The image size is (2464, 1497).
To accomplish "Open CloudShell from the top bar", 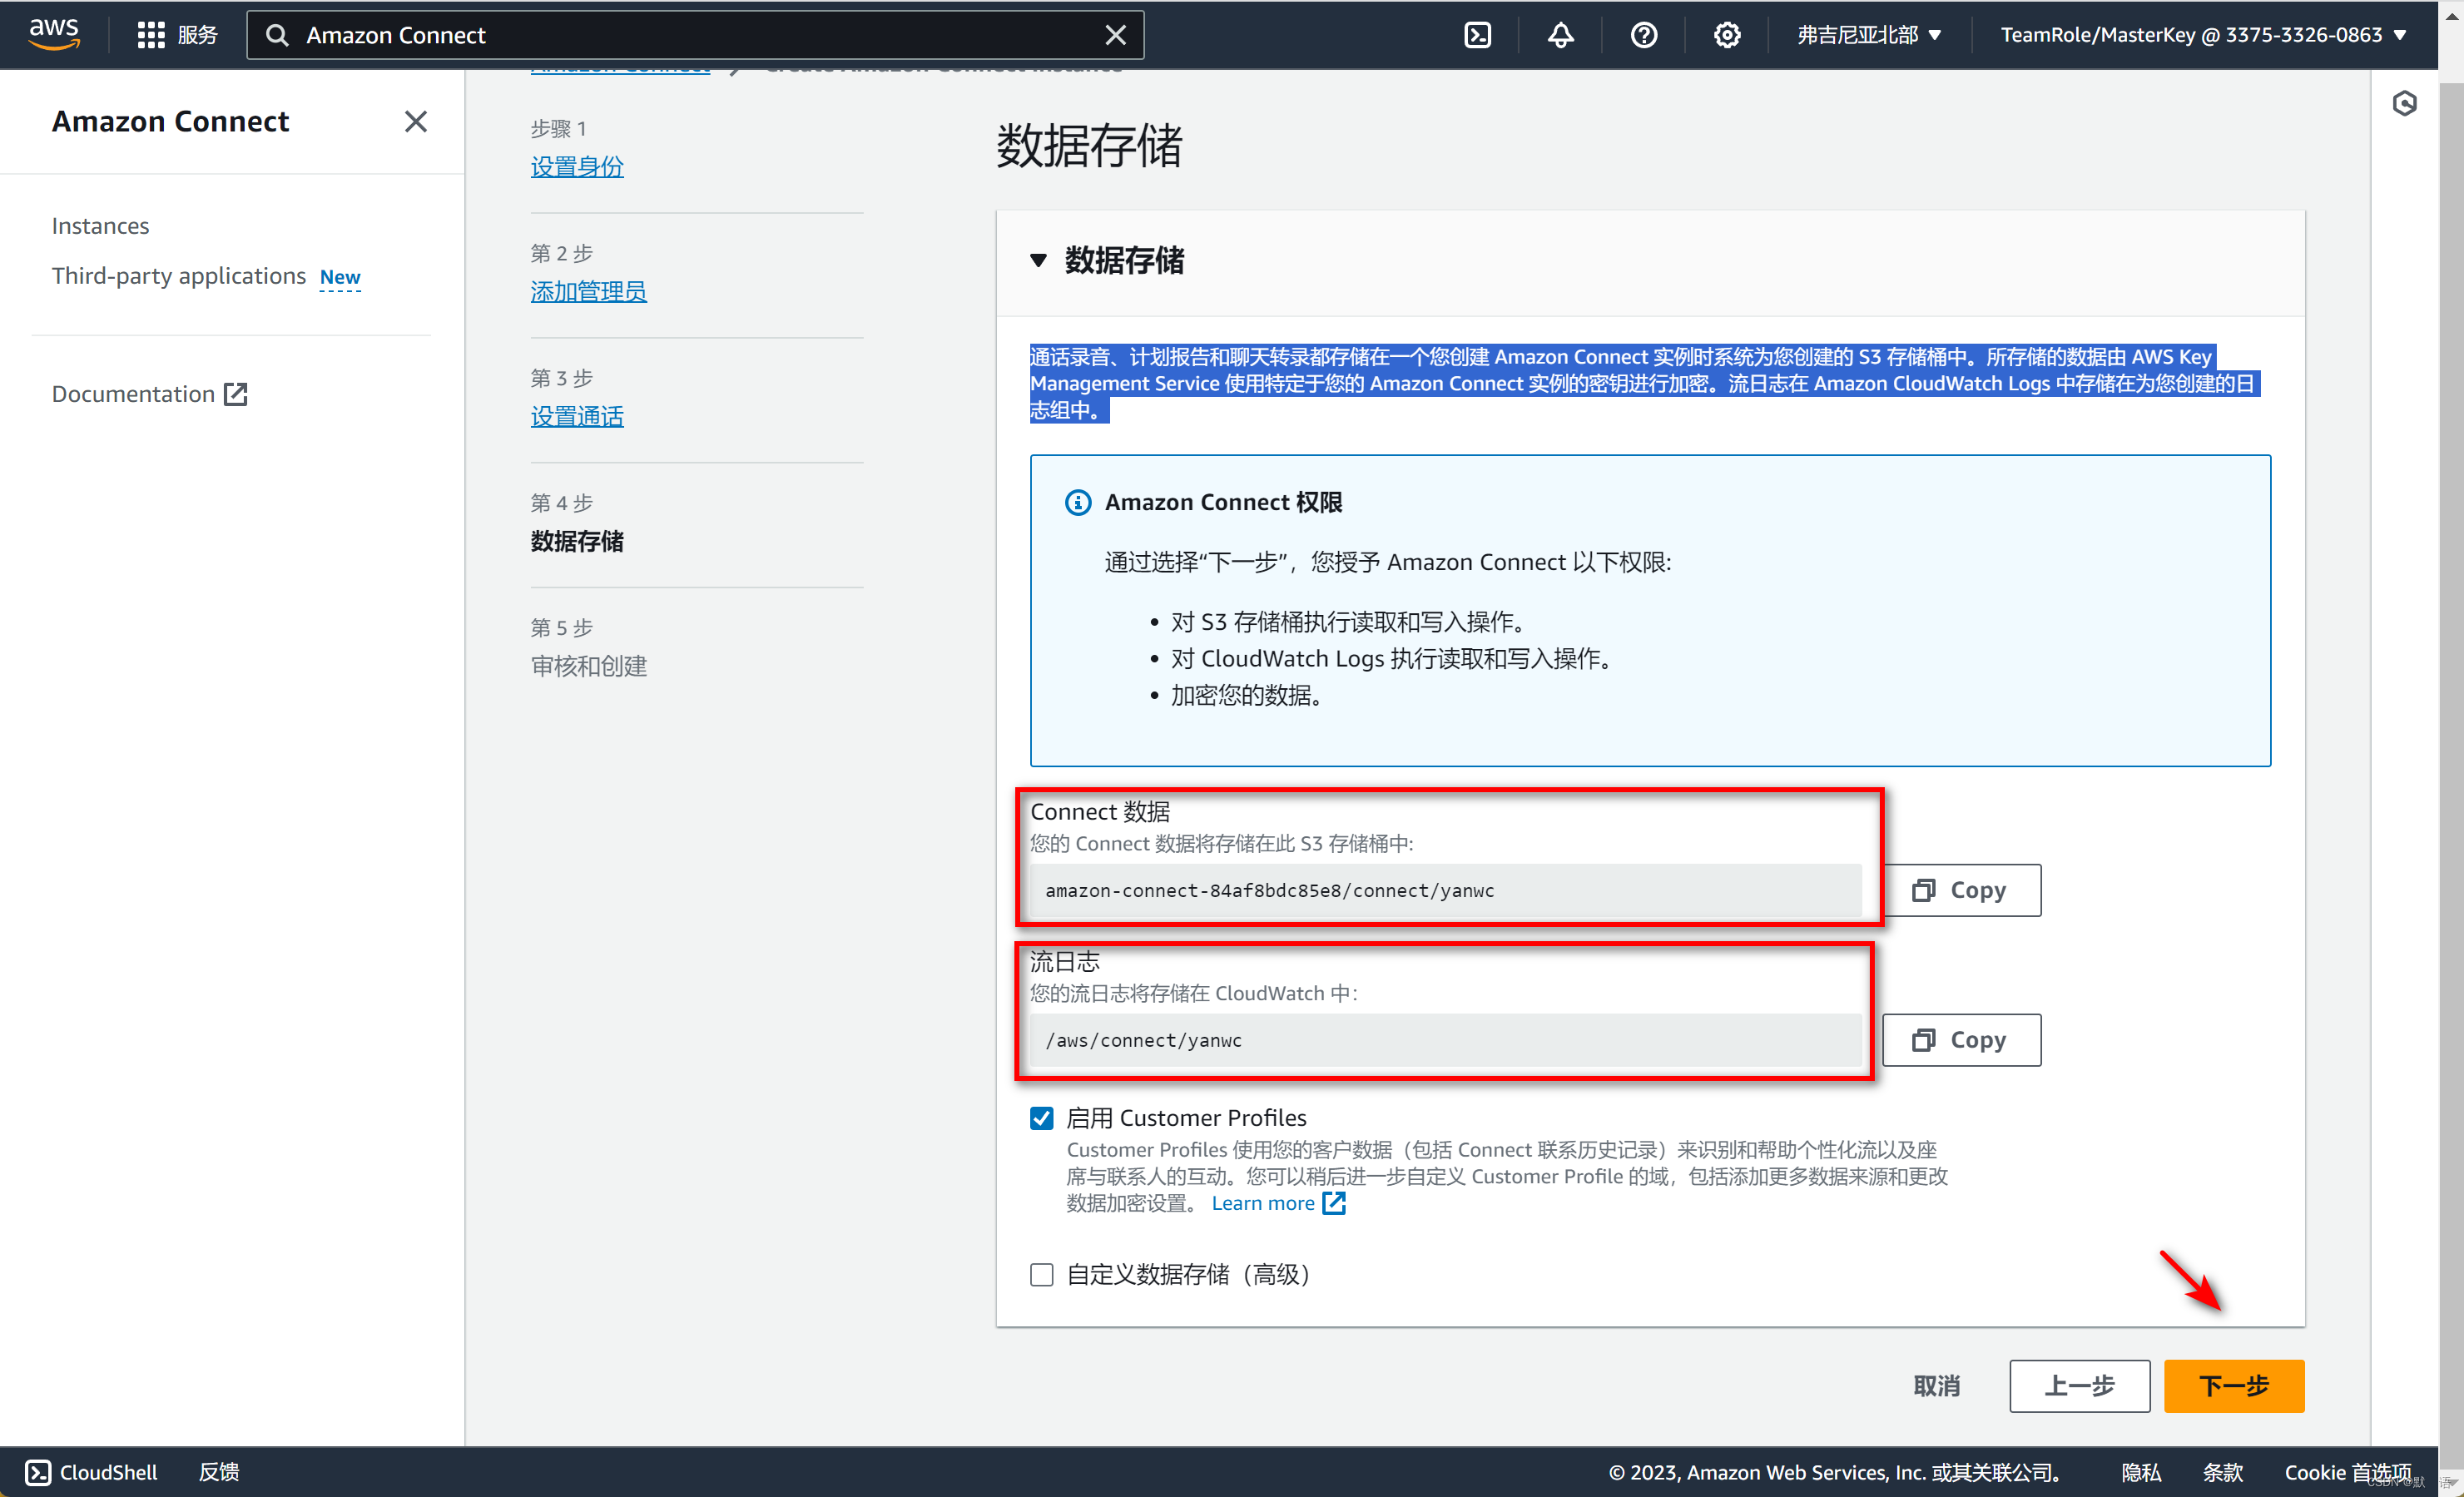I will pyautogui.click(x=1477, y=35).
